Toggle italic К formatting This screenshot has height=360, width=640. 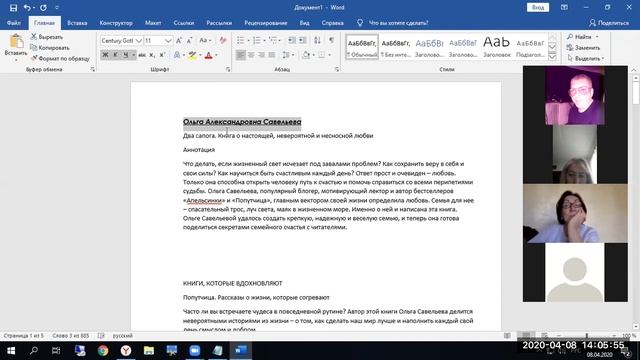pos(116,55)
